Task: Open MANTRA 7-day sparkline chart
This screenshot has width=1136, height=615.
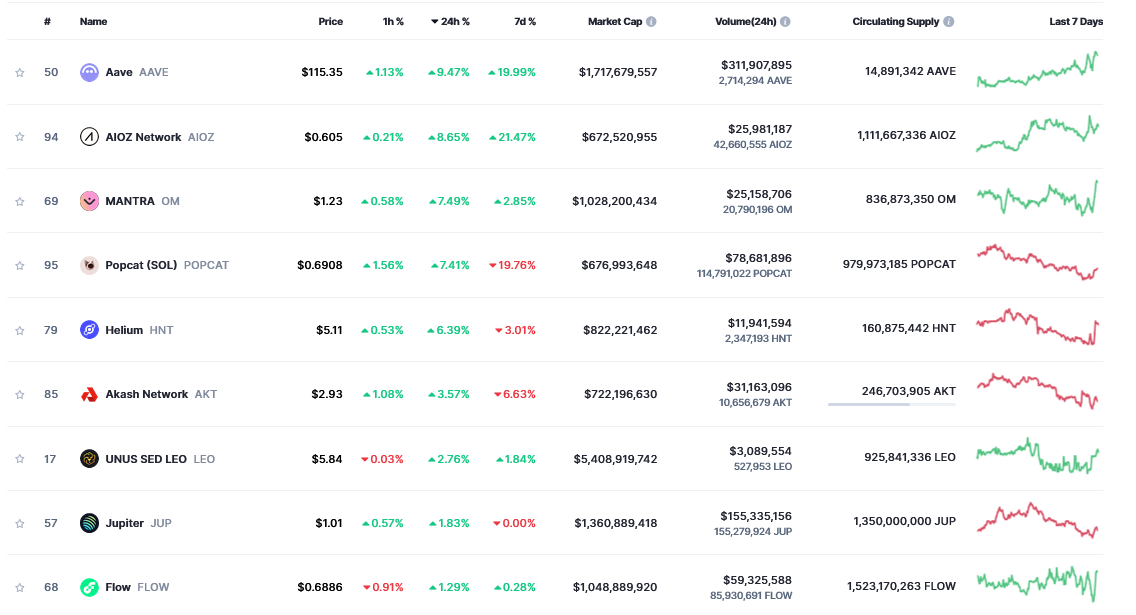Action: coord(1037,198)
